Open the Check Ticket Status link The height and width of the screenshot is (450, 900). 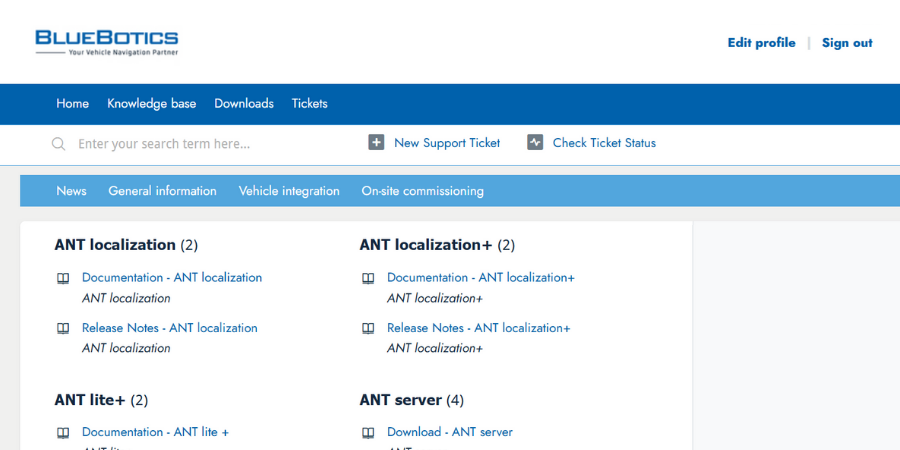point(604,143)
